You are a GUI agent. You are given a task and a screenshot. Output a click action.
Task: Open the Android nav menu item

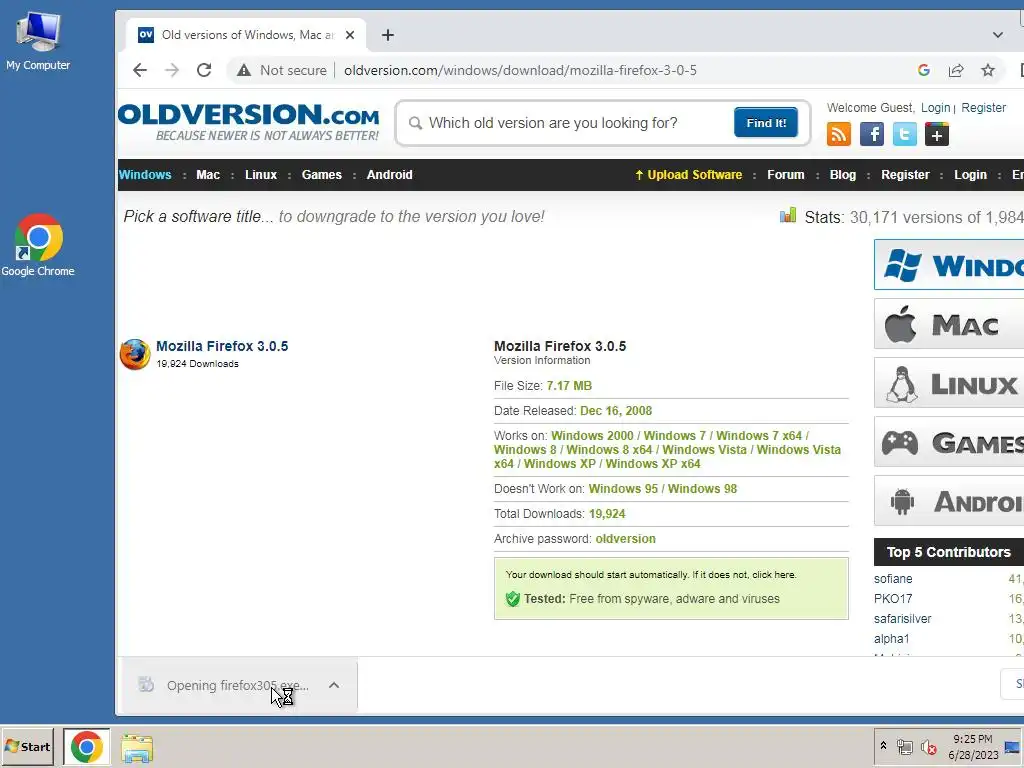tap(390, 174)
